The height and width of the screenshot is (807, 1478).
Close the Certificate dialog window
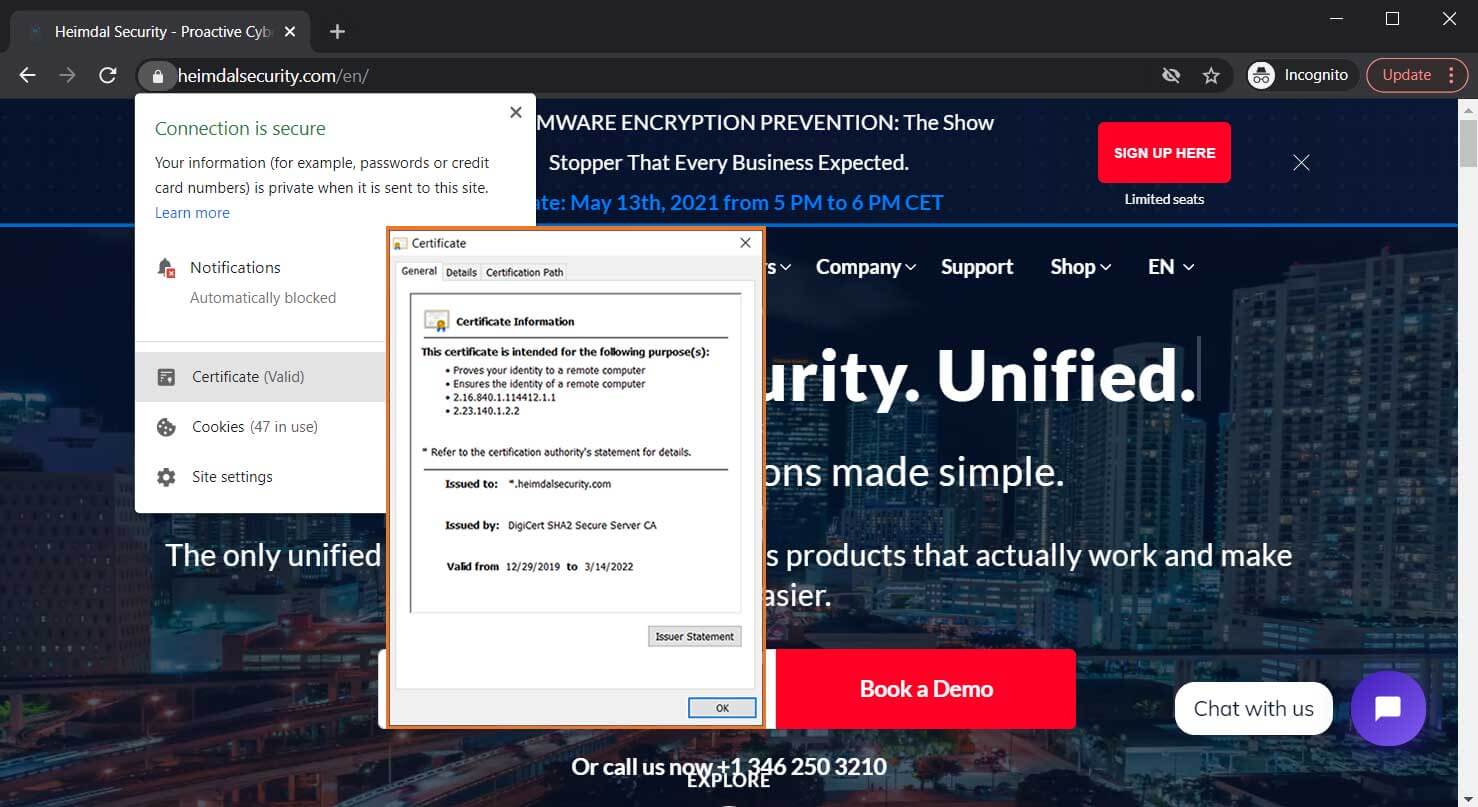coord(745,243)
